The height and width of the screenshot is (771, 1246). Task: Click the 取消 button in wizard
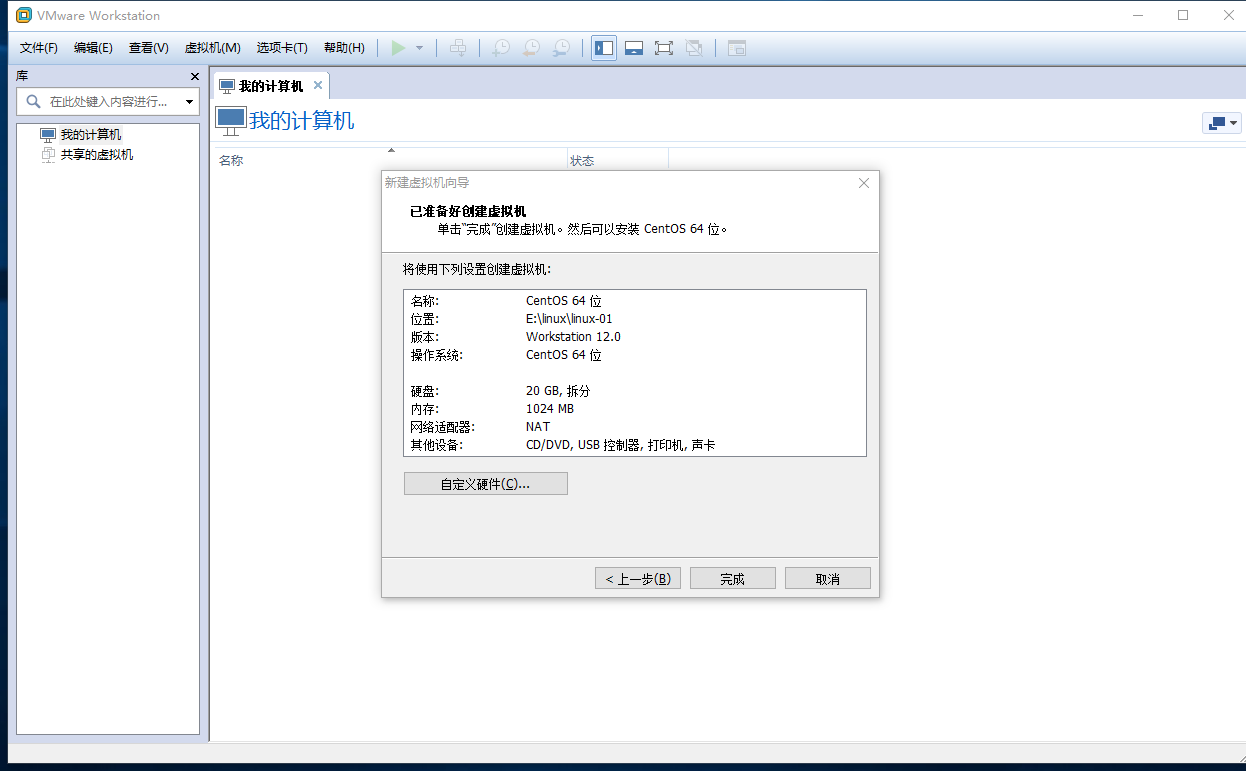828,579
